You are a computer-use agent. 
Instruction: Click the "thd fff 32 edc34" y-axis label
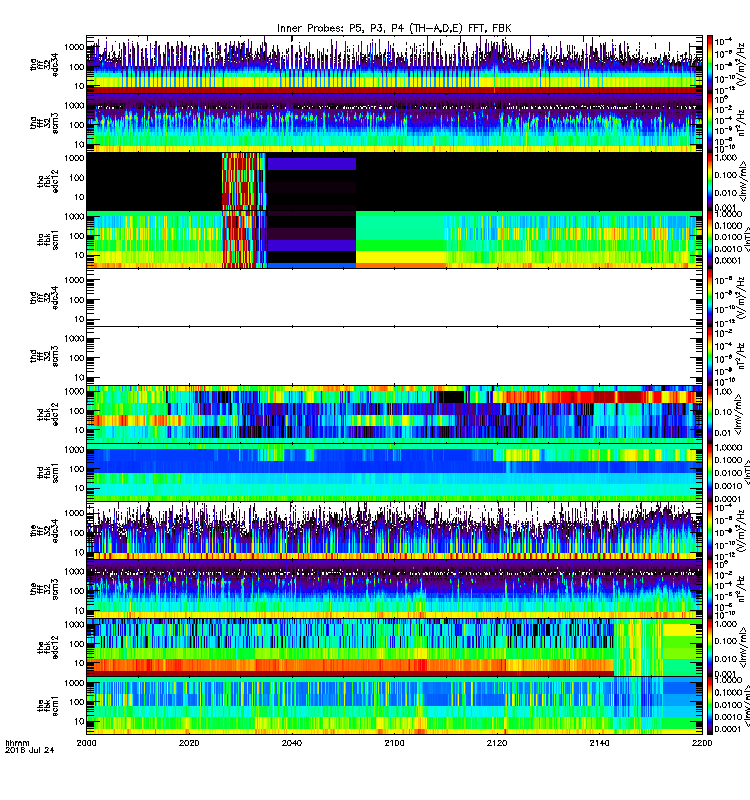pyautogui.click(x=44, y=298)
